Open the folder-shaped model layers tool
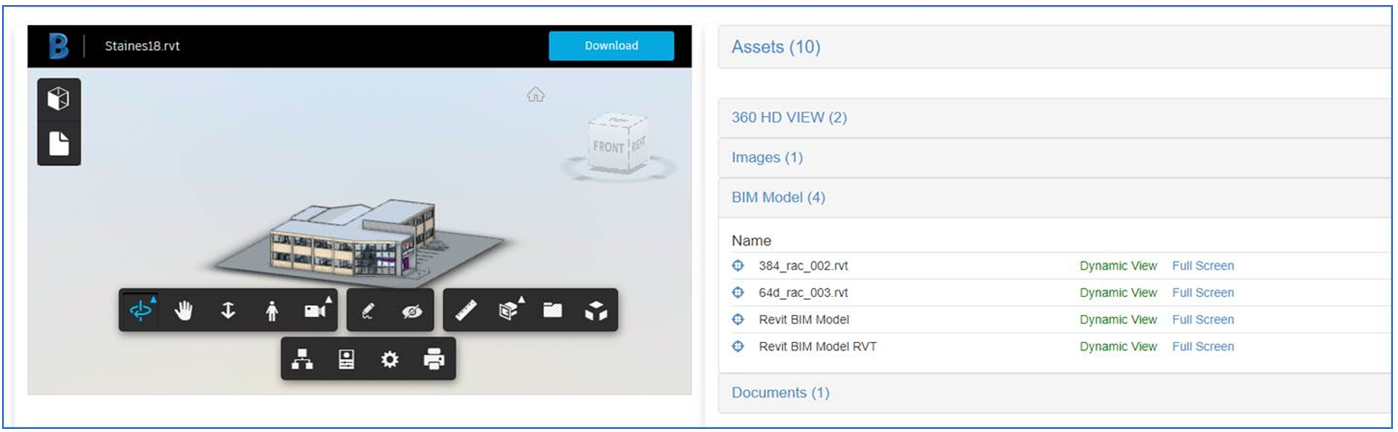1398x432 pixels. (553, 311)
